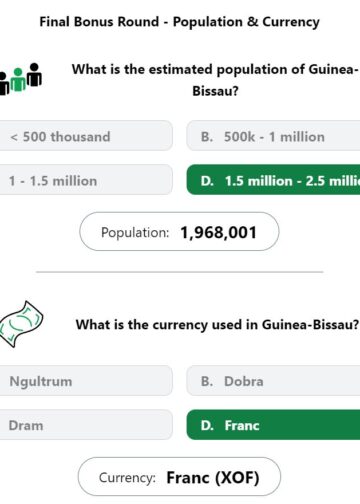Select the '< 500 thousand' answer option
The height and width of the screenshot is (504, 360).
point(86,136)
